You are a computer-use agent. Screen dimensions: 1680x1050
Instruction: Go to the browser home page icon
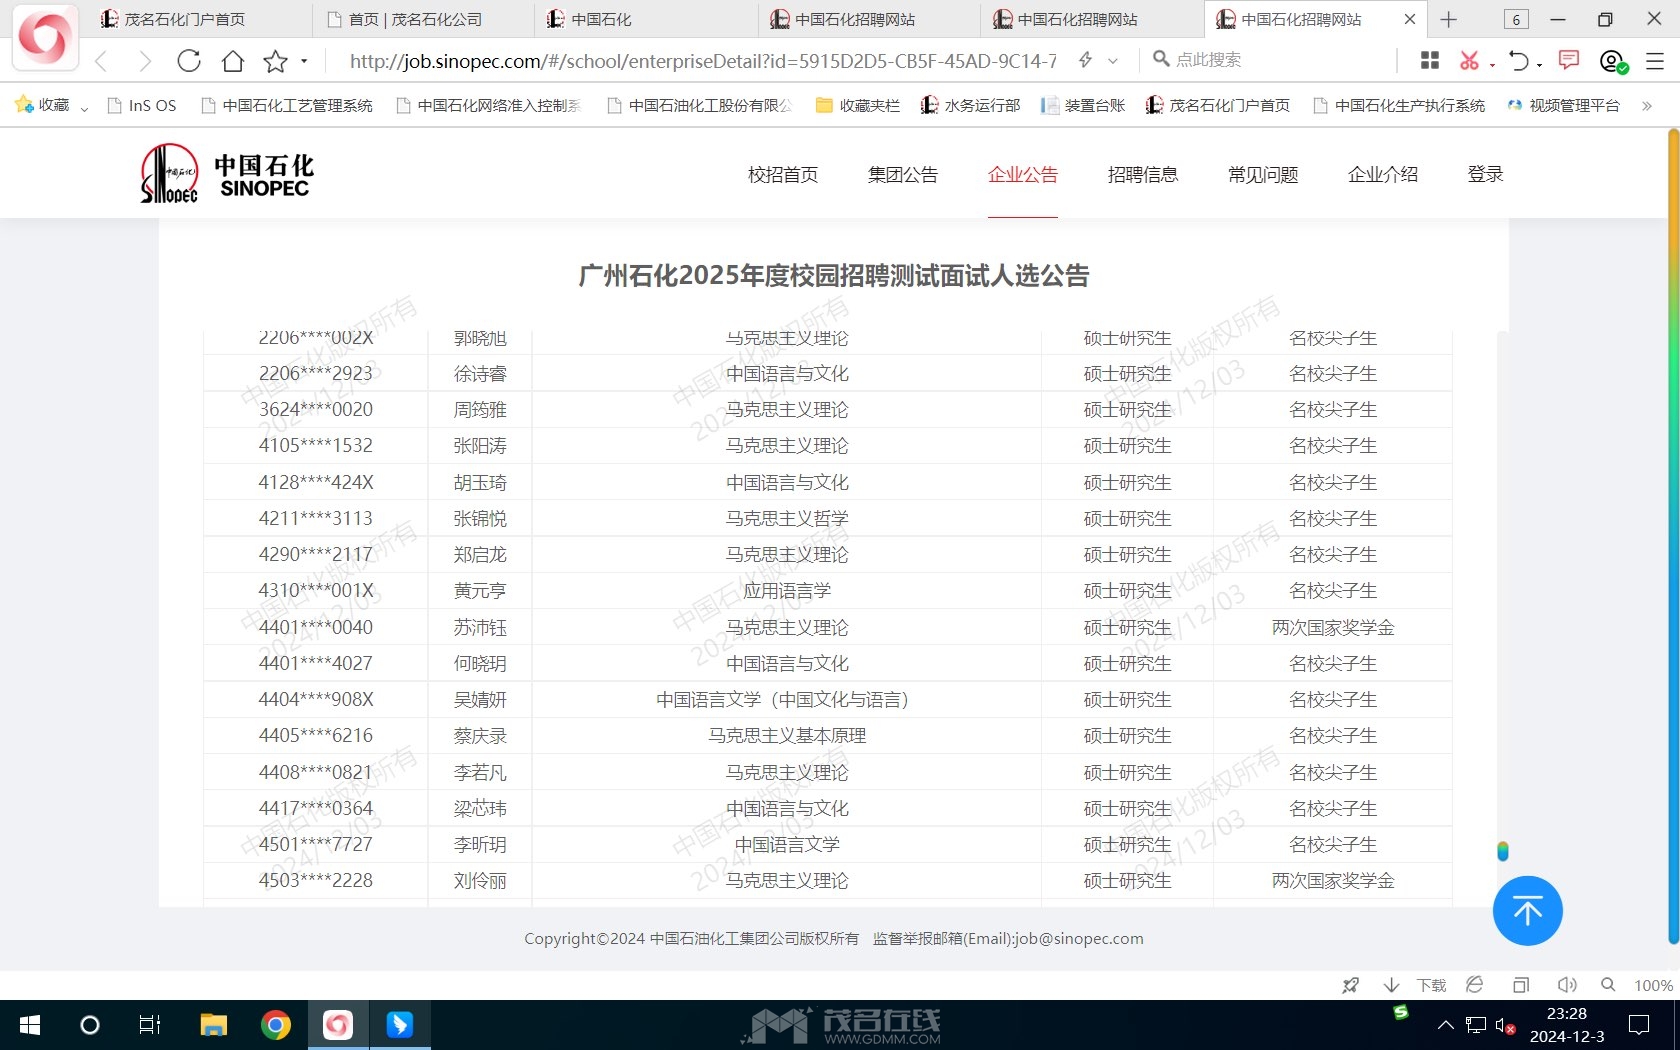pyautogui.click(x=233, y=61)
